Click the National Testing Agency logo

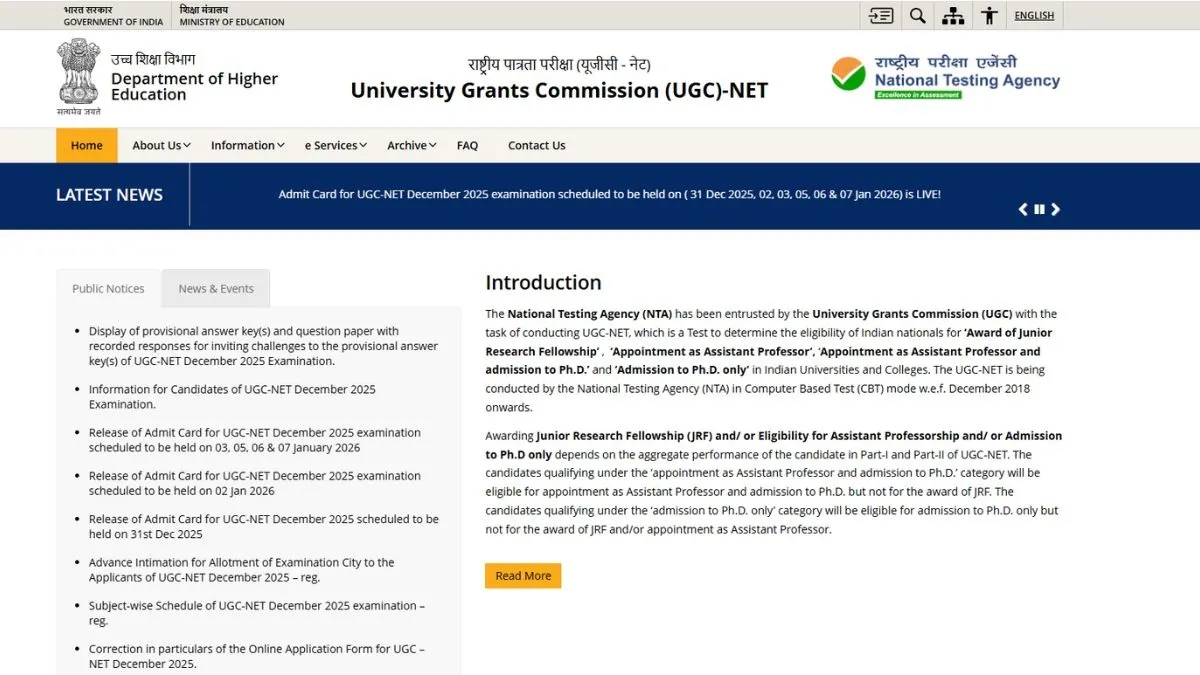945,77
